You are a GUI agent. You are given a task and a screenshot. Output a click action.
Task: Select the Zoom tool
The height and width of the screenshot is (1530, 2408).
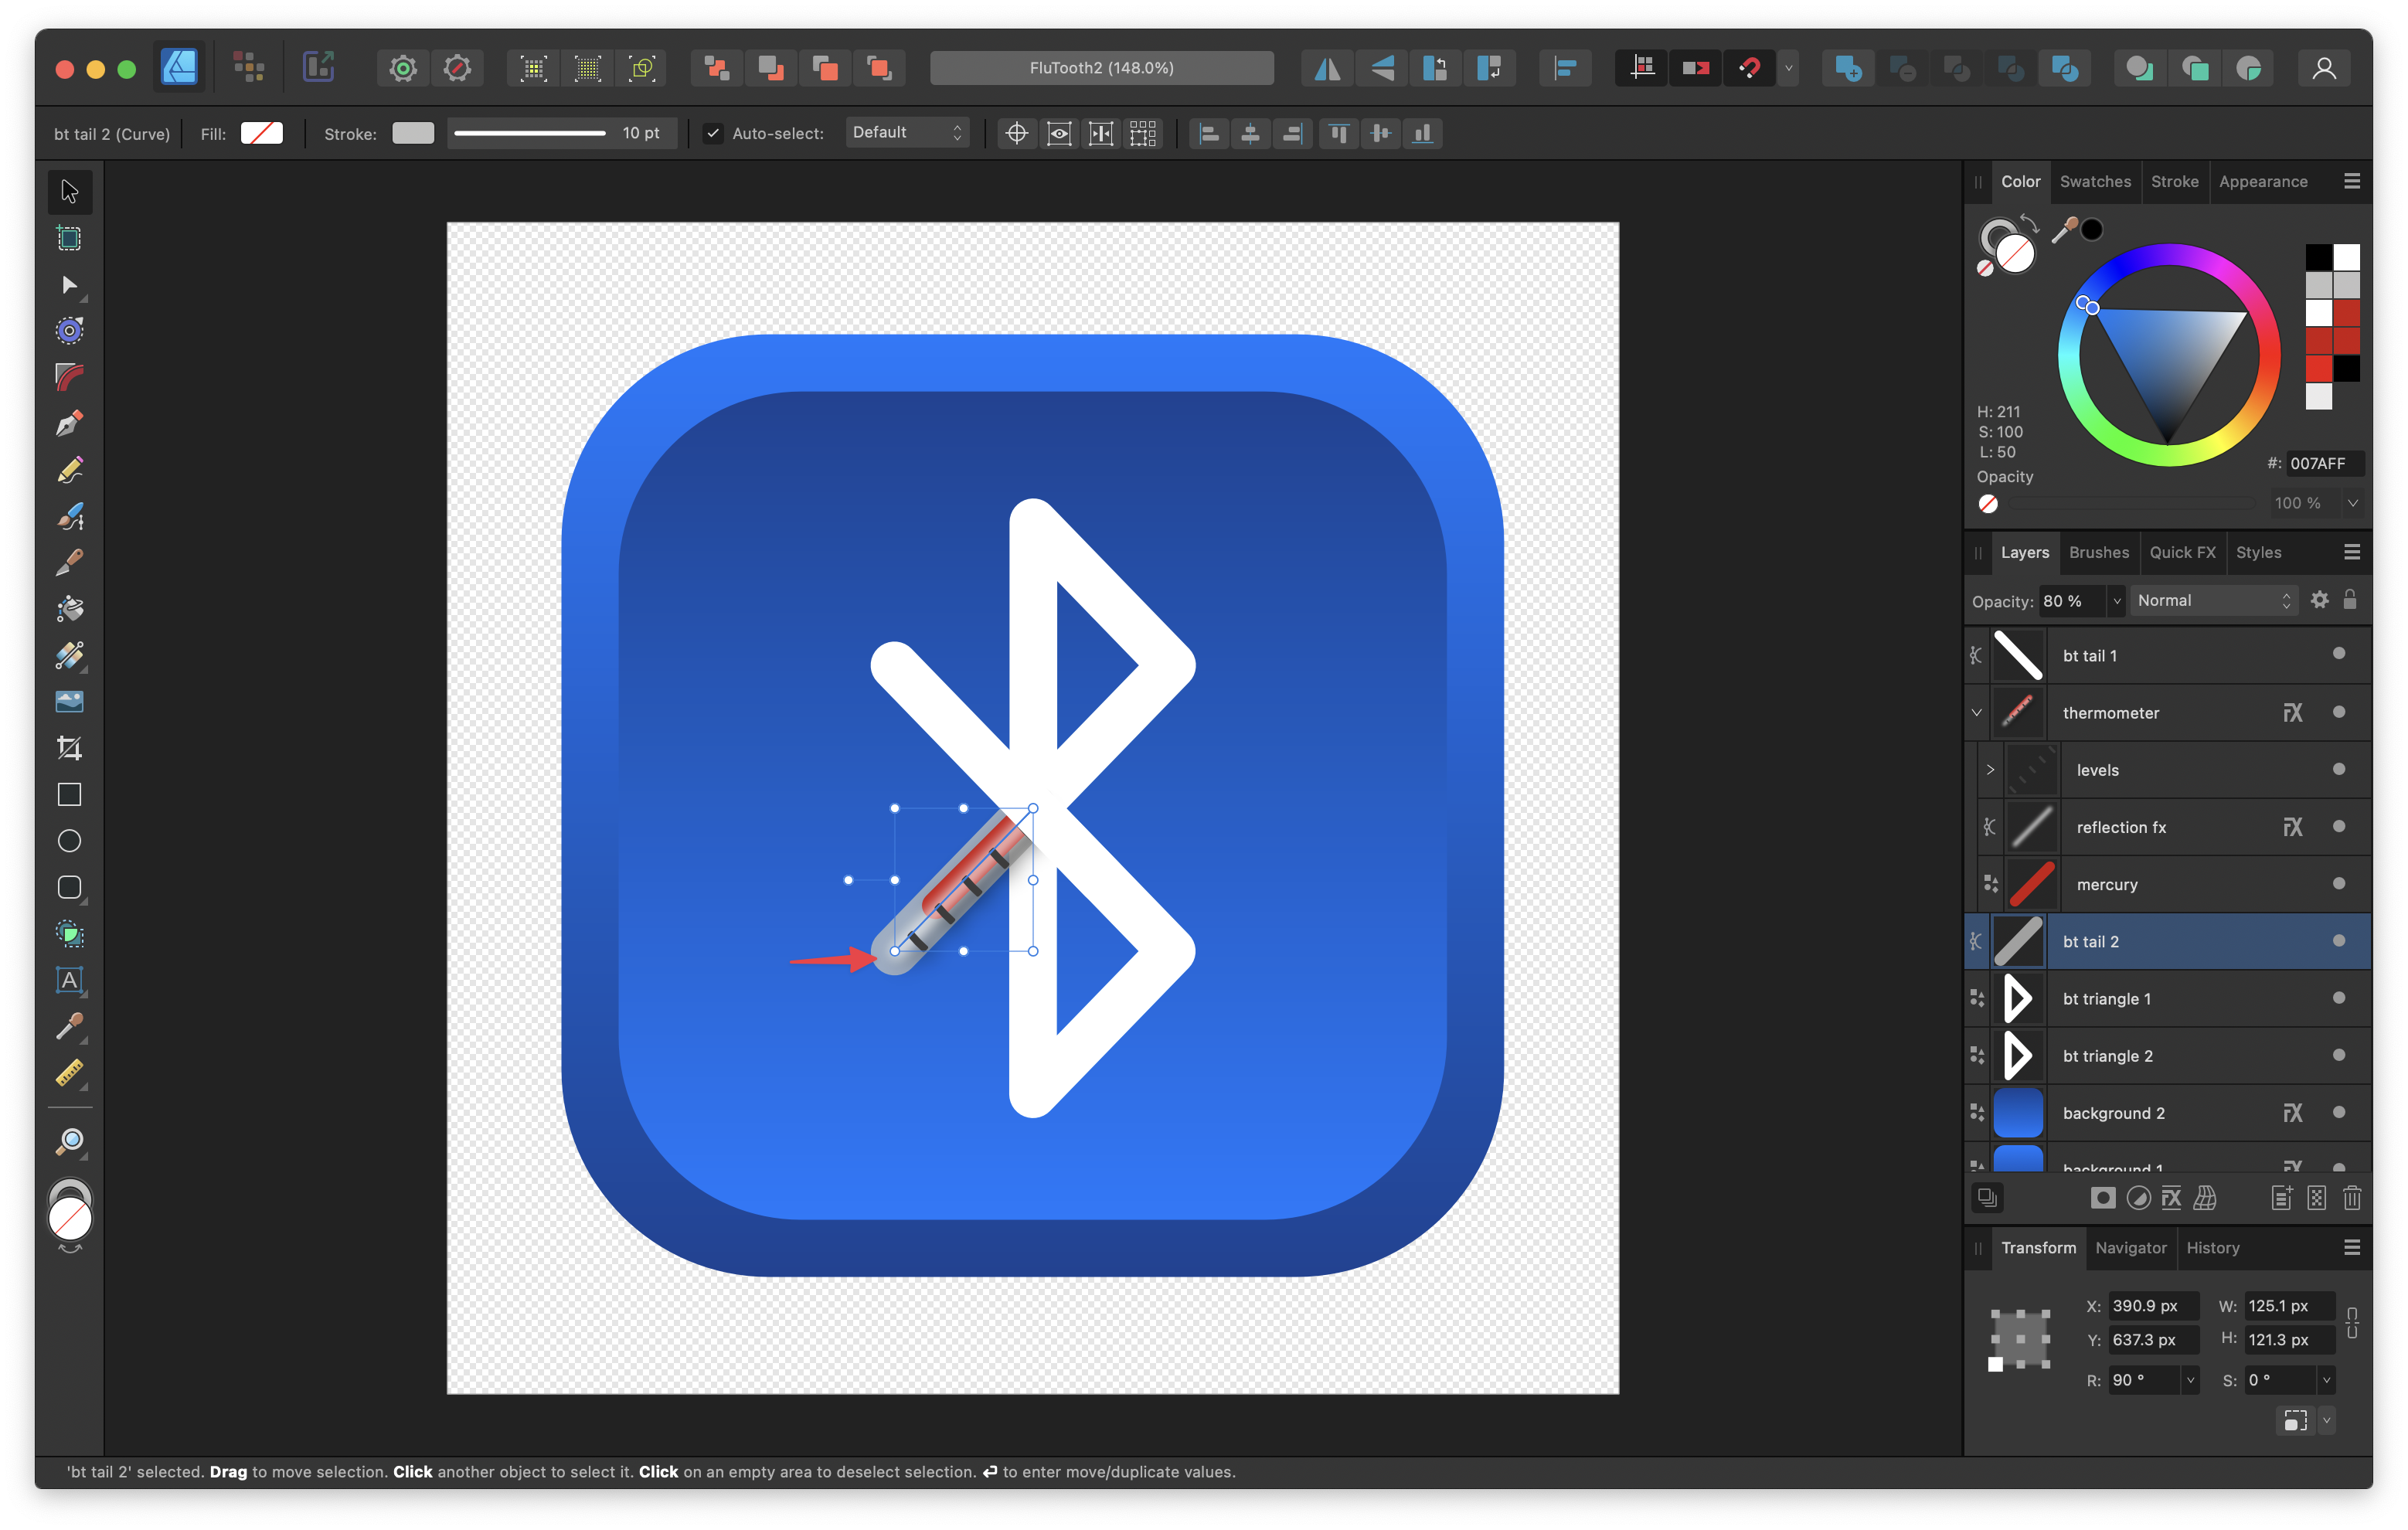tap(69, 1141)
